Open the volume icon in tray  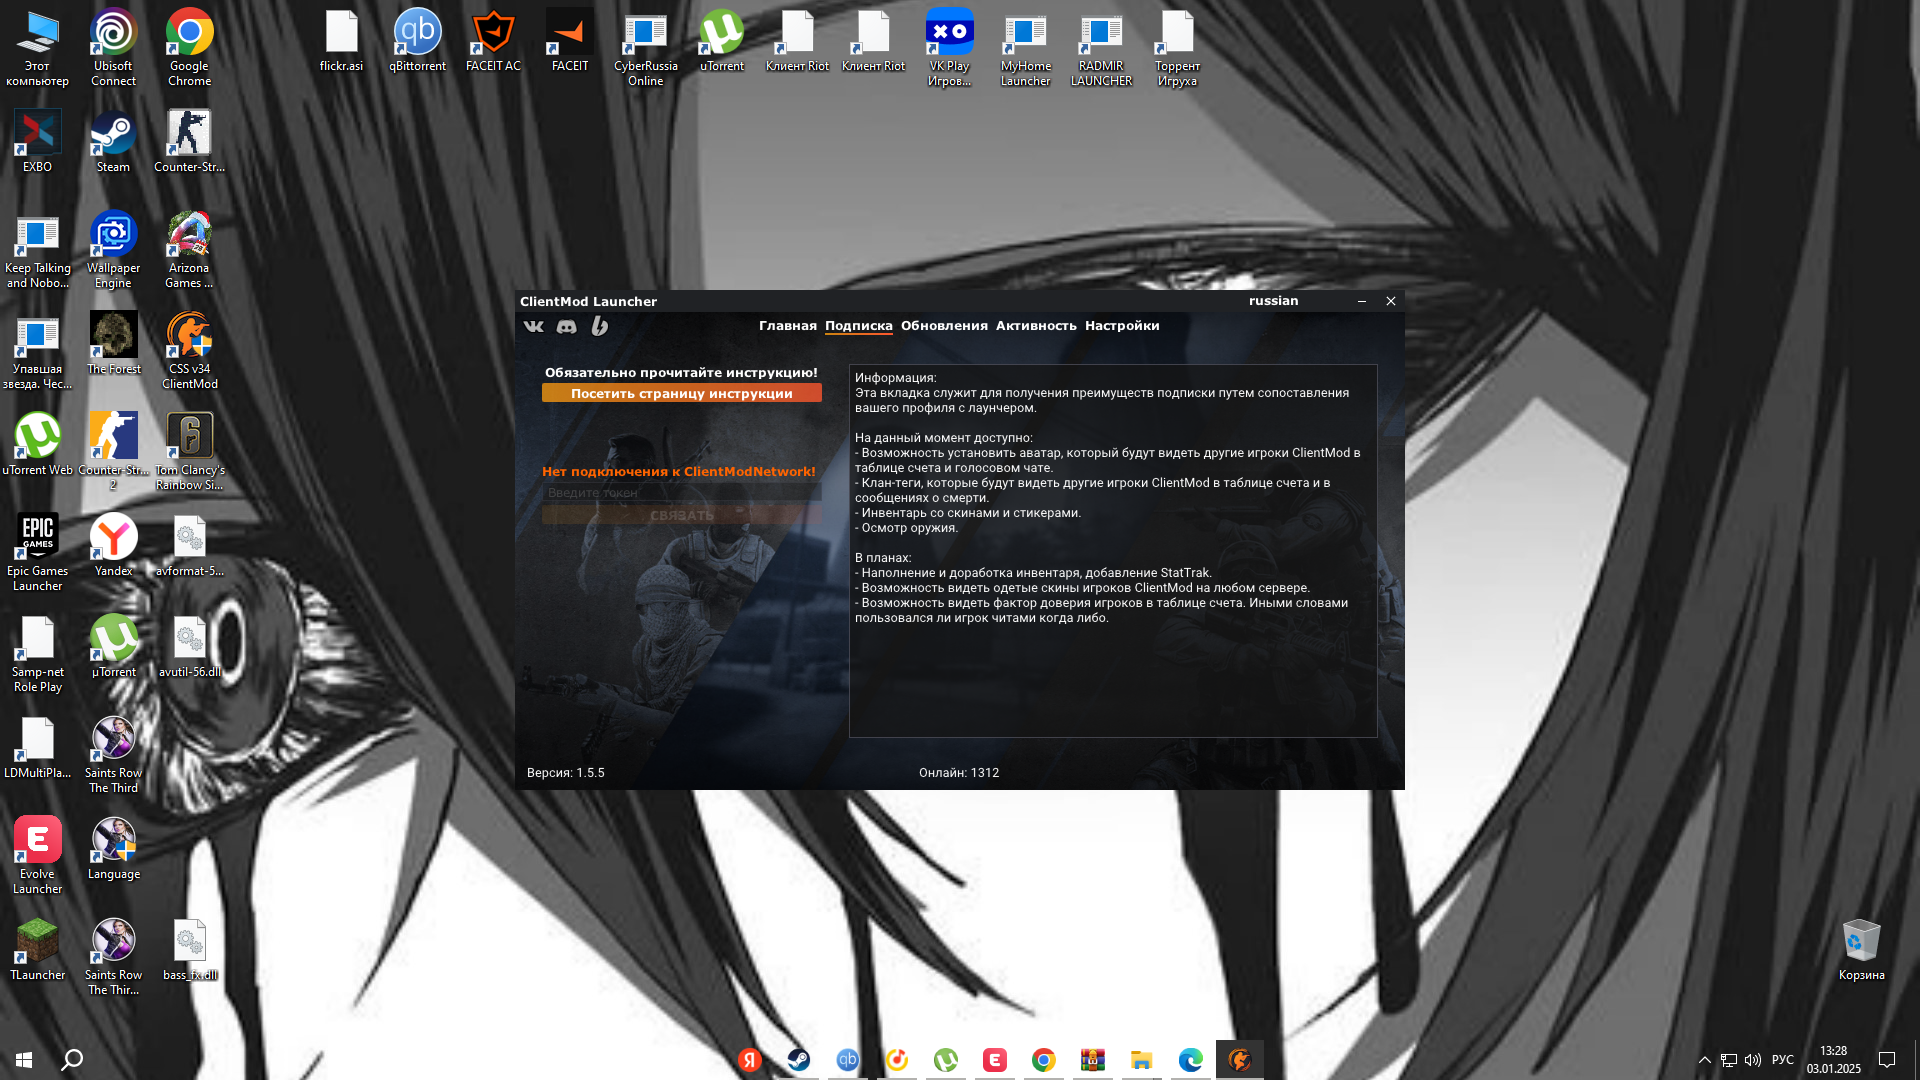(x=1752, y=1059)
